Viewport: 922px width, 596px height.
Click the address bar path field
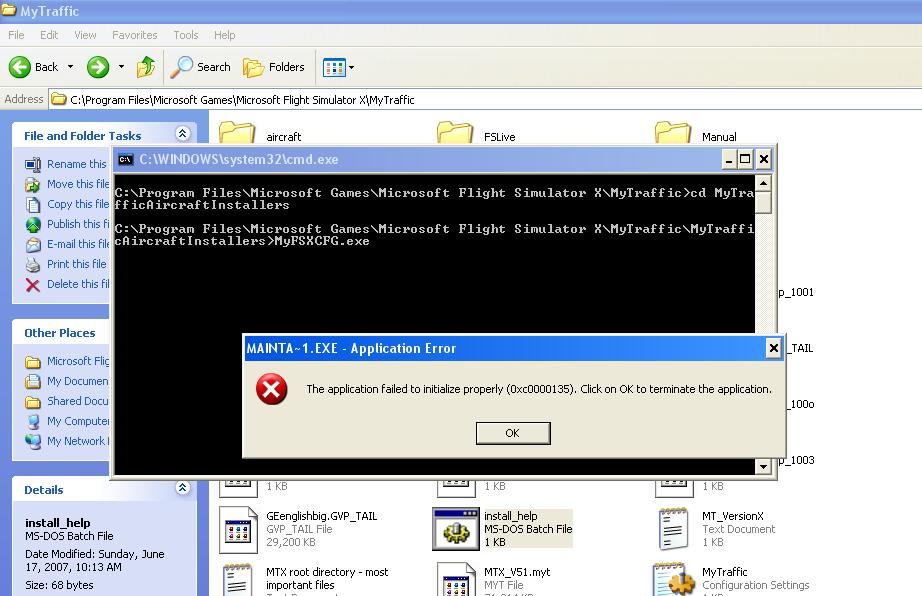pos(485,99)
